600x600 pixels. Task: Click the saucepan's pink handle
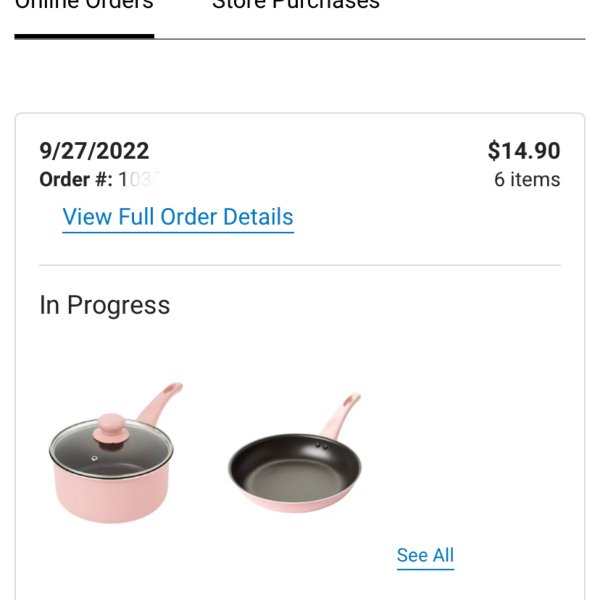161,402
